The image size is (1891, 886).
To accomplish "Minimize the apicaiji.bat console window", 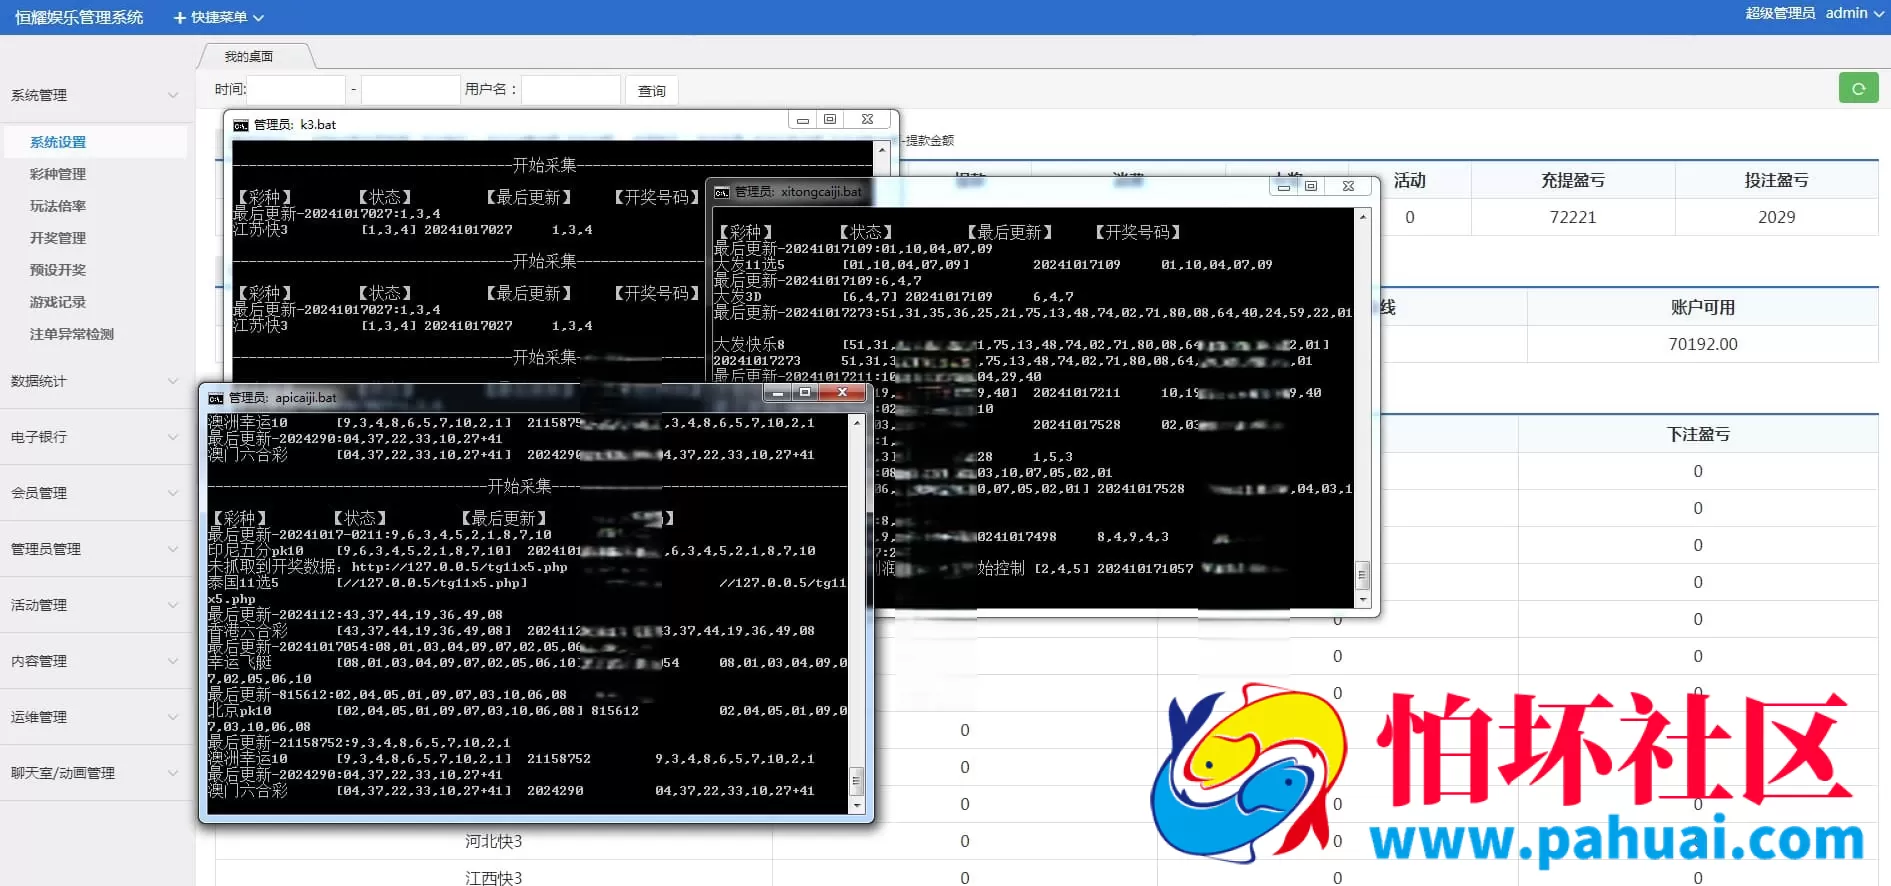I will tap(778, 393).
